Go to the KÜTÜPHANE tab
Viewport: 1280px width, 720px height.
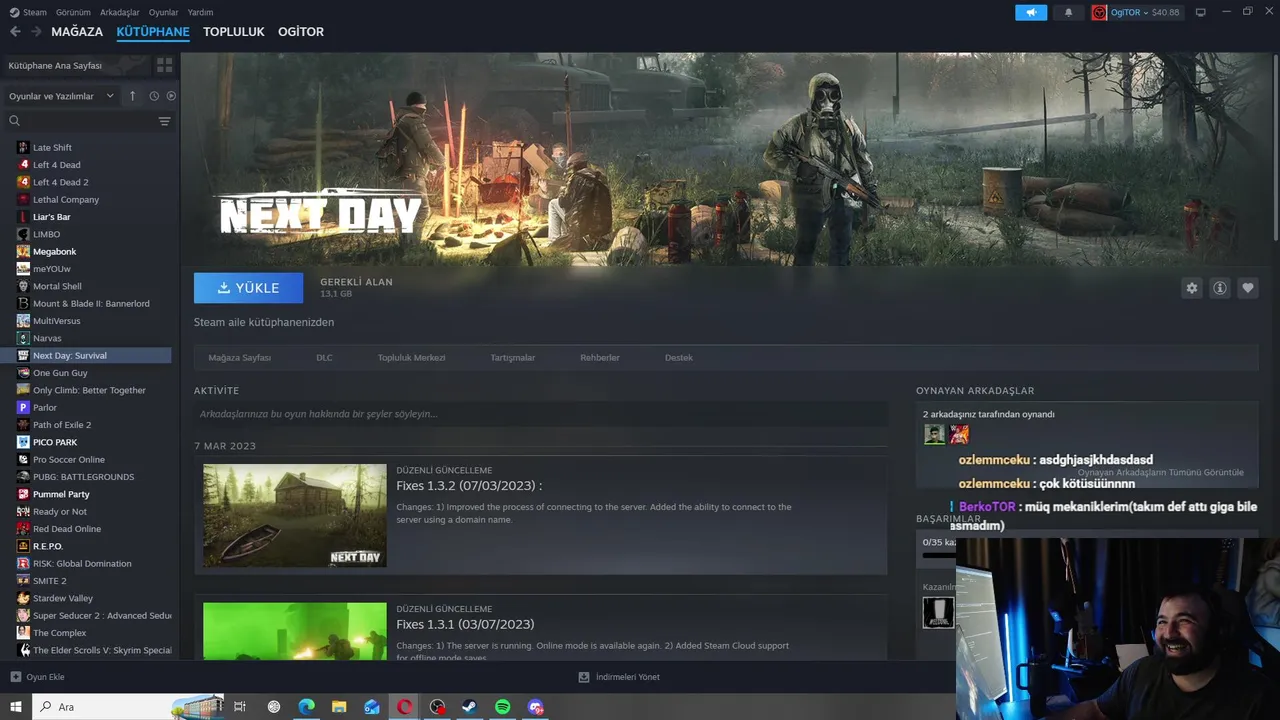point(153,32)
